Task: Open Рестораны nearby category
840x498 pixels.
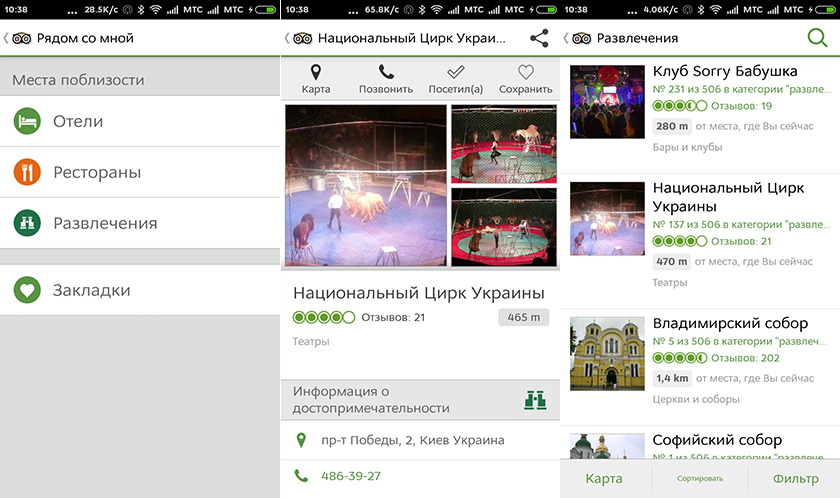Action: (x=140, y=172)
